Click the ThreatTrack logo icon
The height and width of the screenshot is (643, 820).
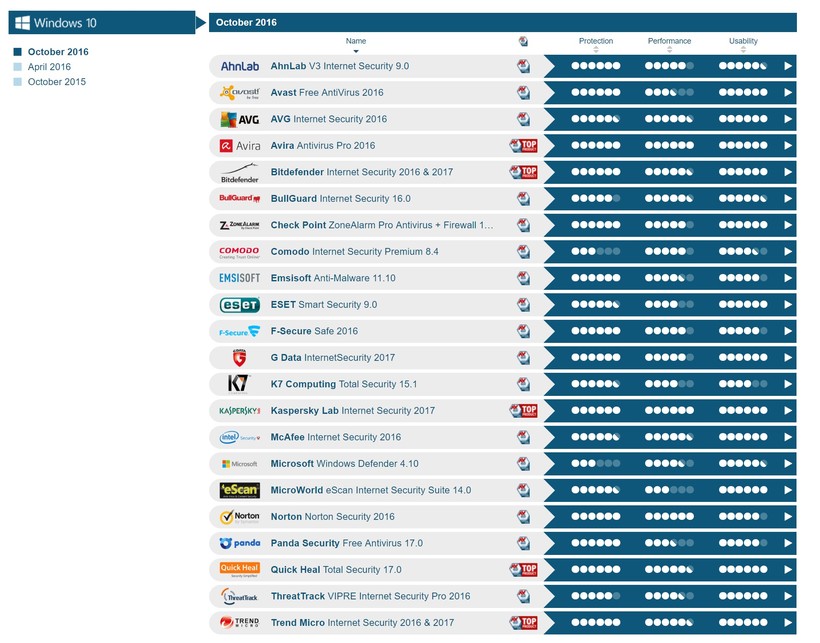[240, 596]
